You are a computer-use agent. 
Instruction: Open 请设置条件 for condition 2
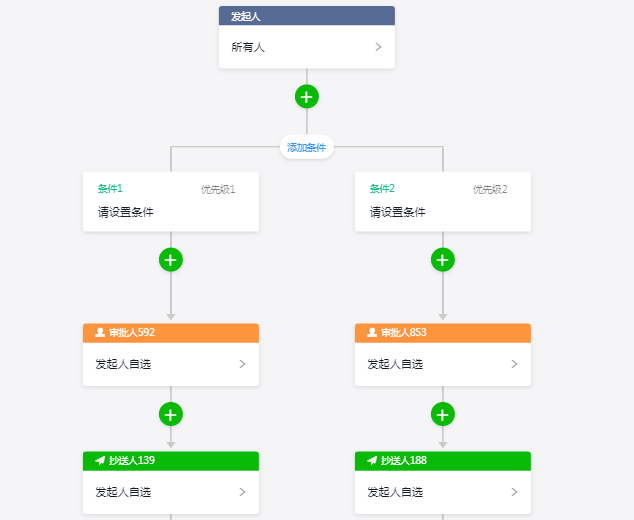tap(398, 212)
